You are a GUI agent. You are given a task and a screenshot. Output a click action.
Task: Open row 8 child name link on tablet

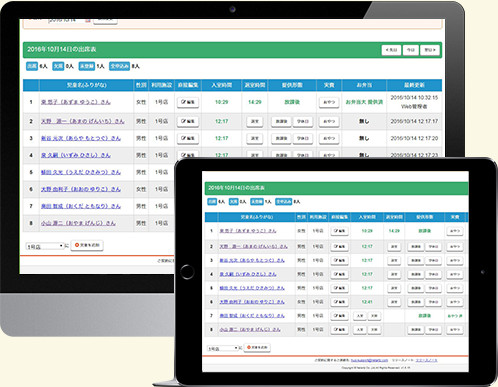pyautogui.click(x=250, y=330)
